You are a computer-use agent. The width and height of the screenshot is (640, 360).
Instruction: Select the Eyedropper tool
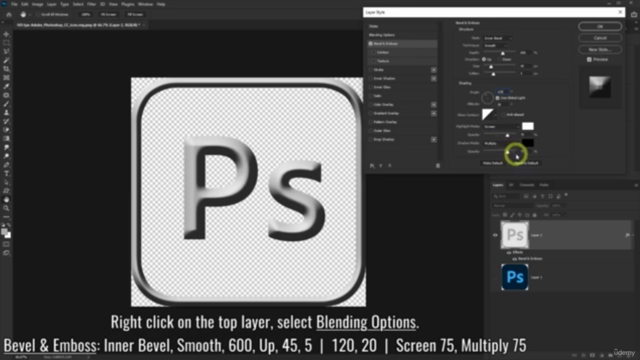pos(6,87)
